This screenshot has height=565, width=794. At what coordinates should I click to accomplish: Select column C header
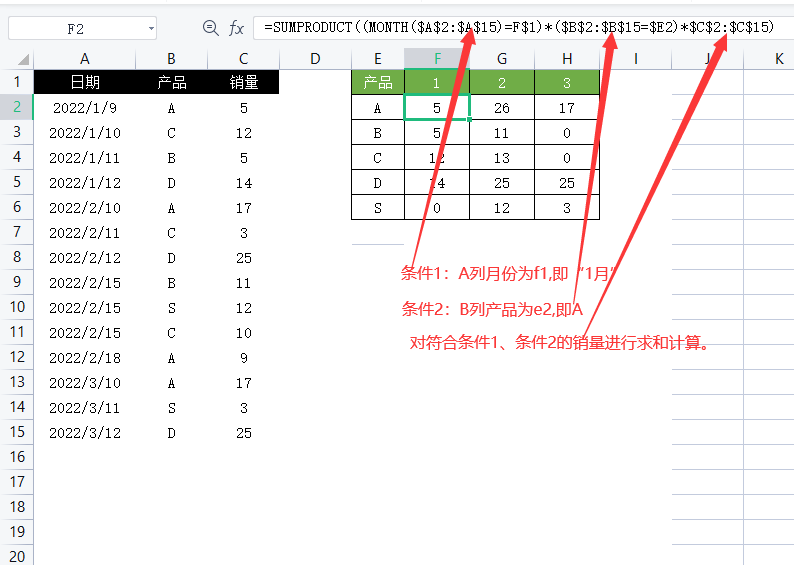click(x=244, y=59)
